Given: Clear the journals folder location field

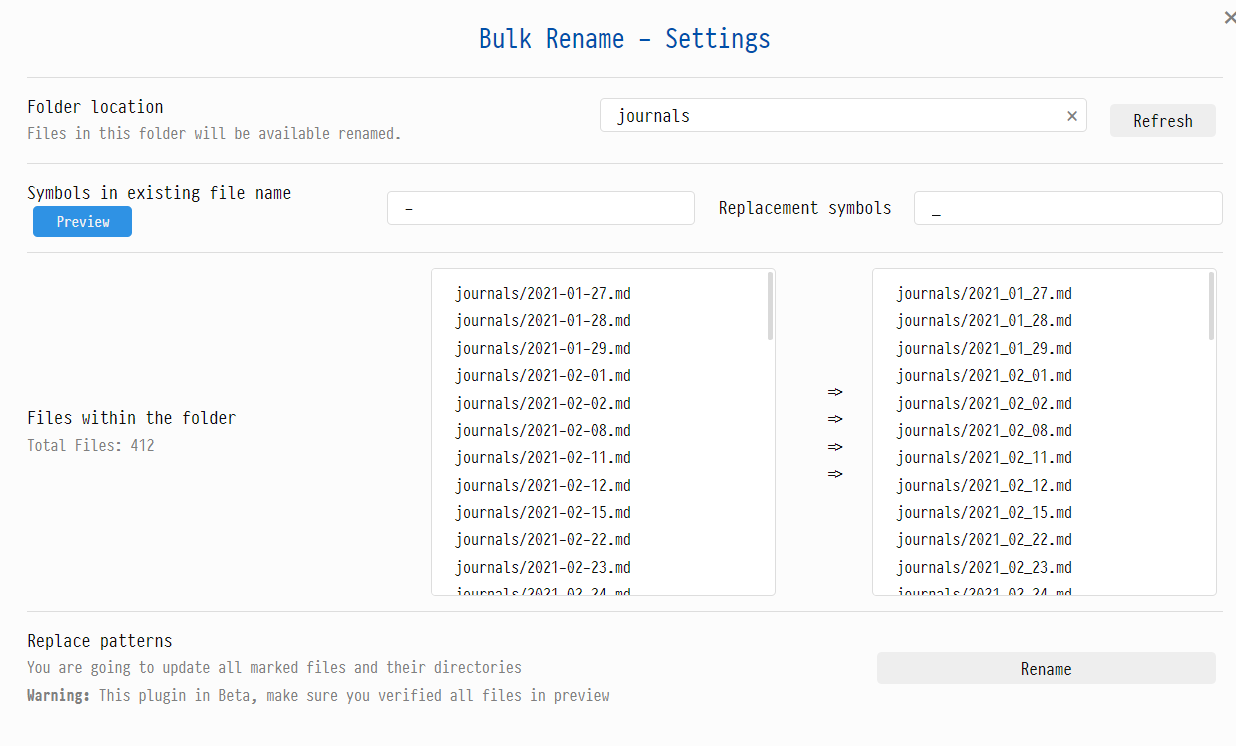Looking at the screenshot, I should point(1072,116).
